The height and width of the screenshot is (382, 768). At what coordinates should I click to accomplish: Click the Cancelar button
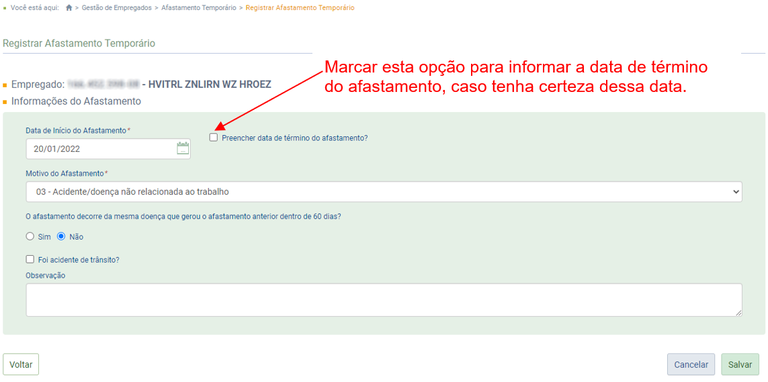[x=691, y=364]
